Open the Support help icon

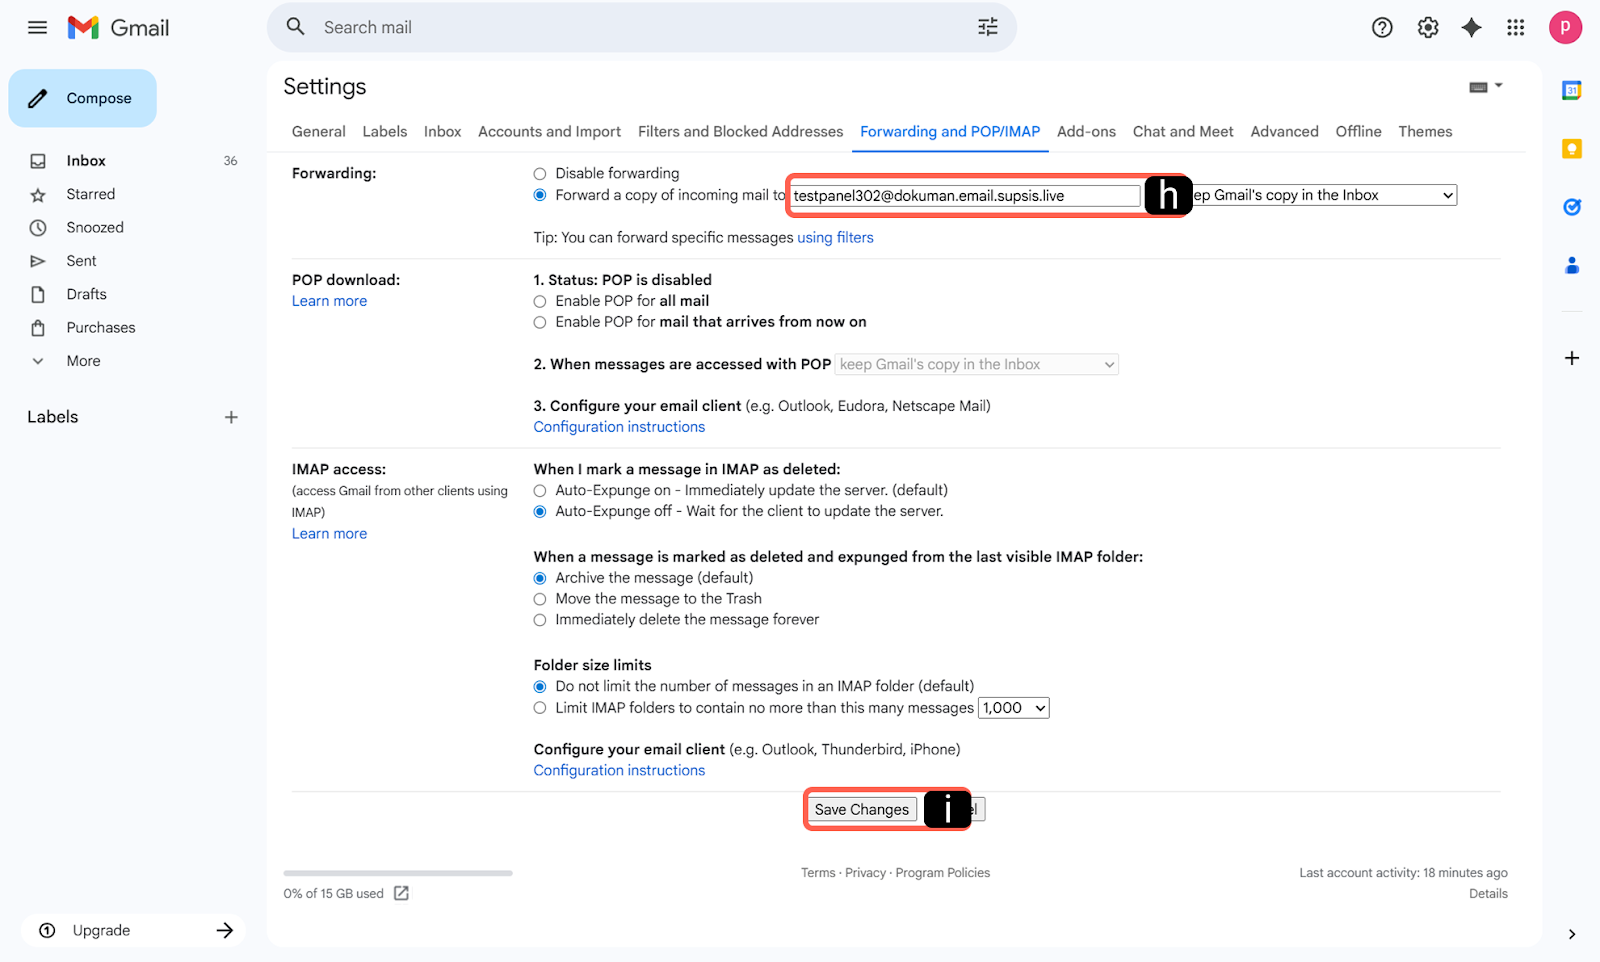1381,28
